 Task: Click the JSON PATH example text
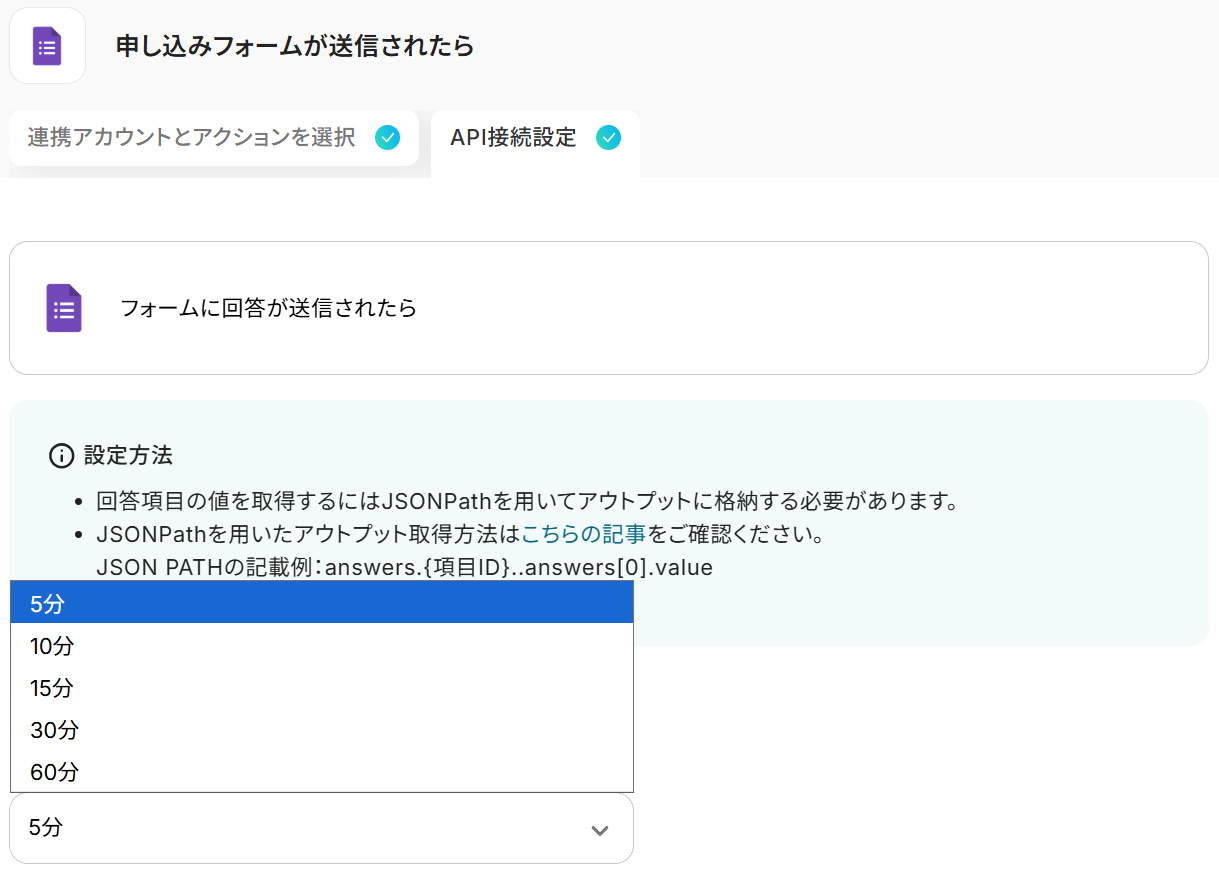tap(404, 568)
